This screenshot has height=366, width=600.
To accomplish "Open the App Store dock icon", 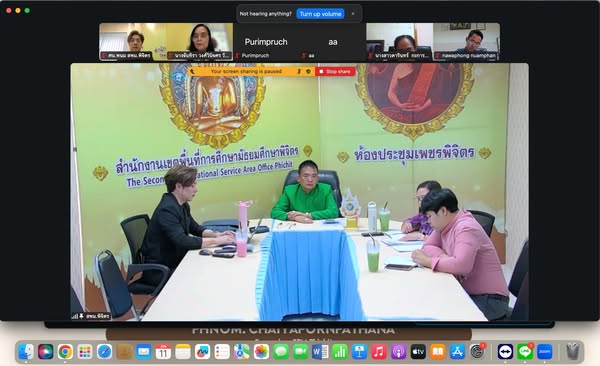I will click(457, 351).
